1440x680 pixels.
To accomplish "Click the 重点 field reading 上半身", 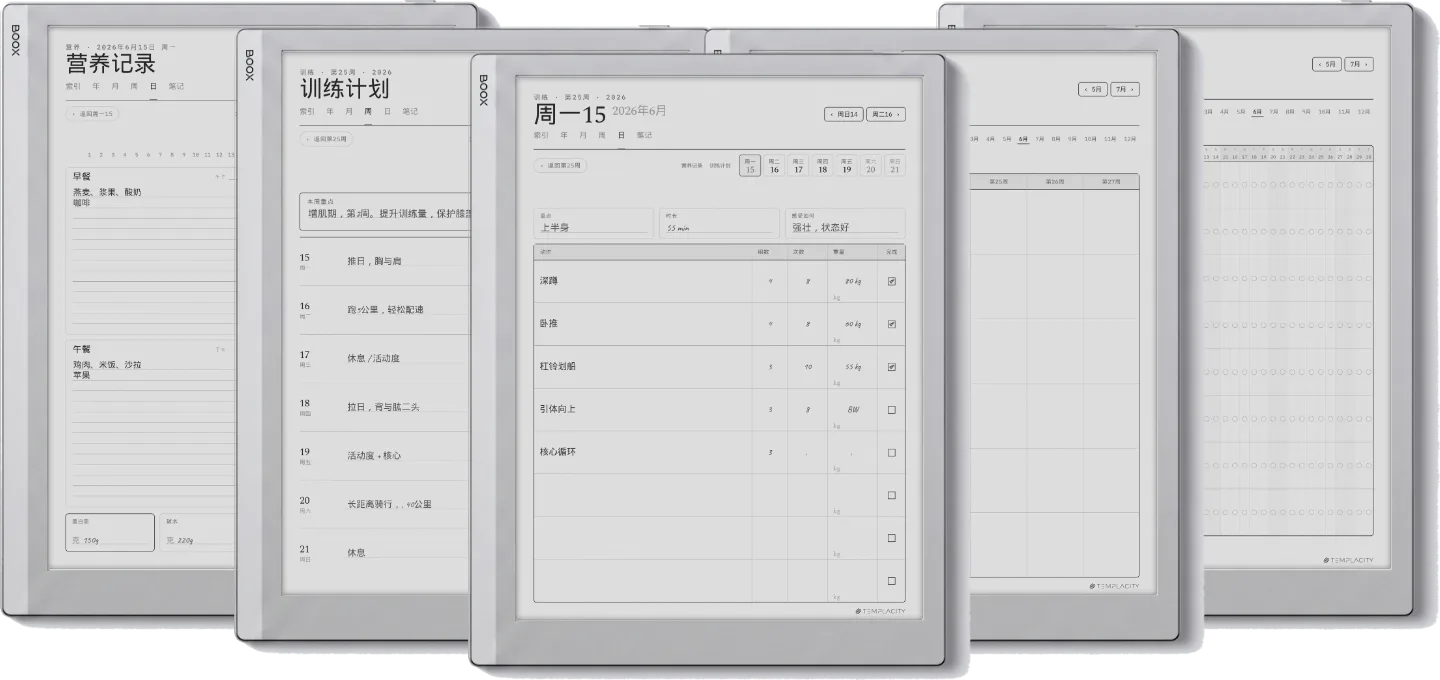I will pyautogui.click(x=594, y=222).
